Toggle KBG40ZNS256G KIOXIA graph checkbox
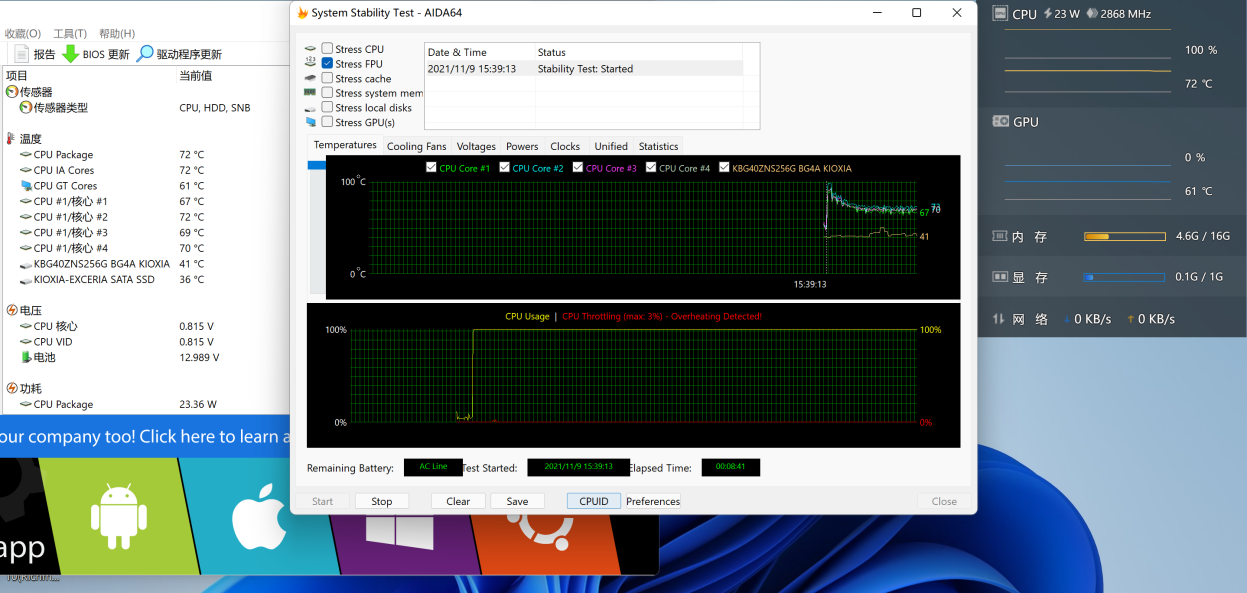 point(724,168)
